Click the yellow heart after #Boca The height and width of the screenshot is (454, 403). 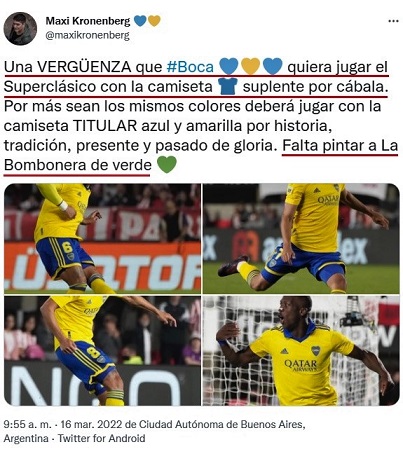[x=250, y=66]
